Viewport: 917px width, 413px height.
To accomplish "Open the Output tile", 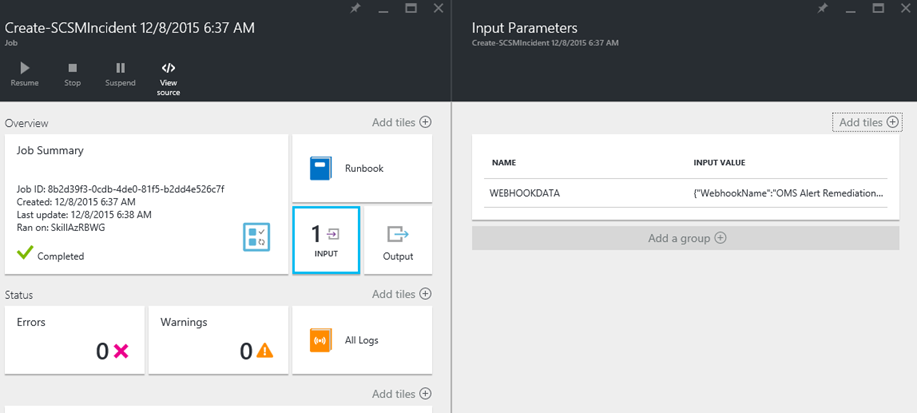I will [397, 239].
